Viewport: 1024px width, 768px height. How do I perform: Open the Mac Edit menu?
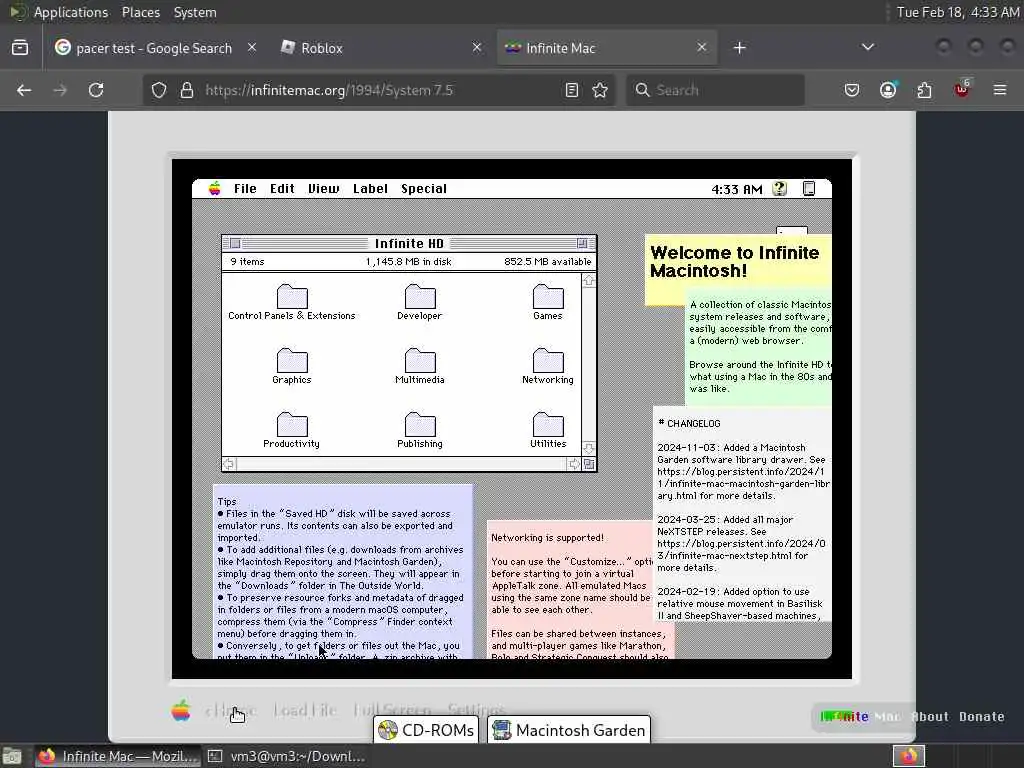point(282,189)
